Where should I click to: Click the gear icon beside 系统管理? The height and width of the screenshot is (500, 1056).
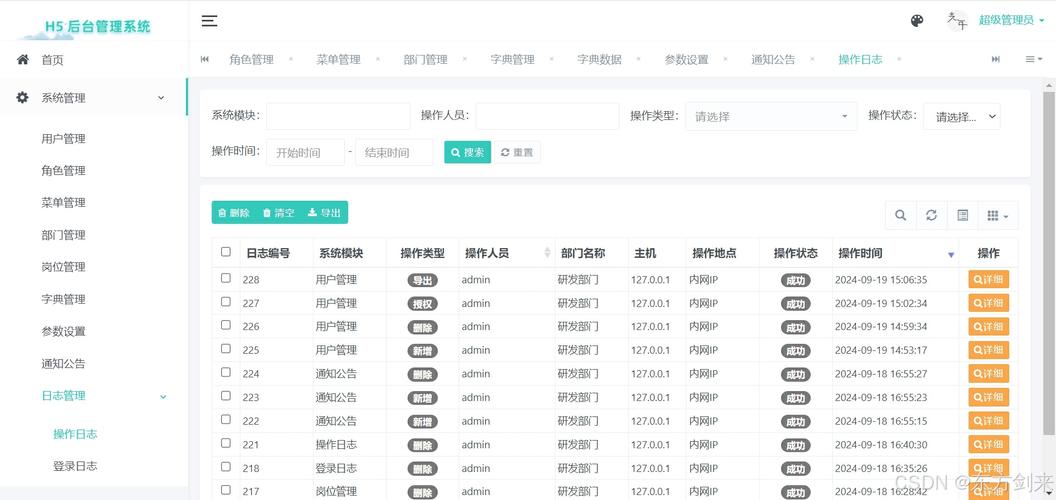pos(23,98)
